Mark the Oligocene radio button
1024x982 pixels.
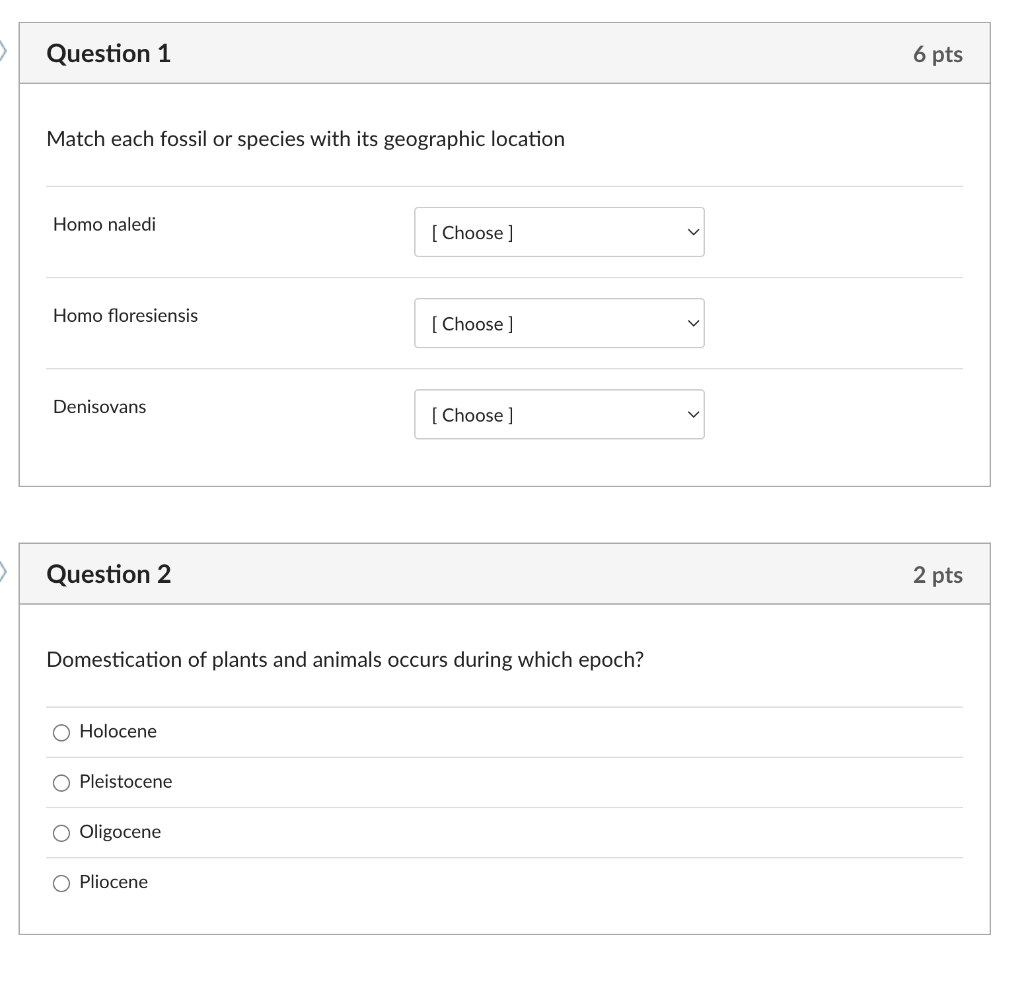pos(62,832)
